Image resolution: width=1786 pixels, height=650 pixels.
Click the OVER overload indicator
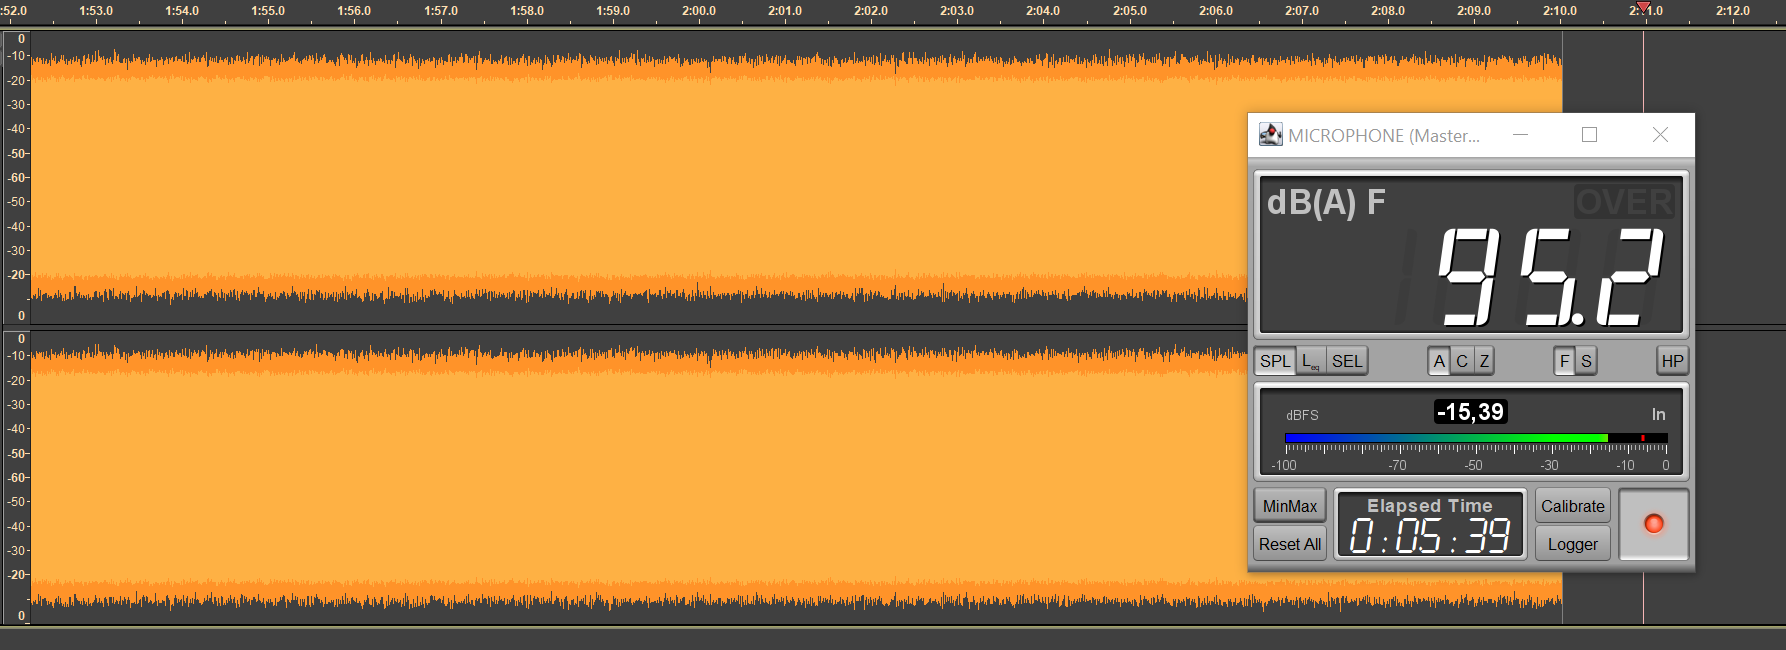pyautogui.click(x=1624, y=202)
